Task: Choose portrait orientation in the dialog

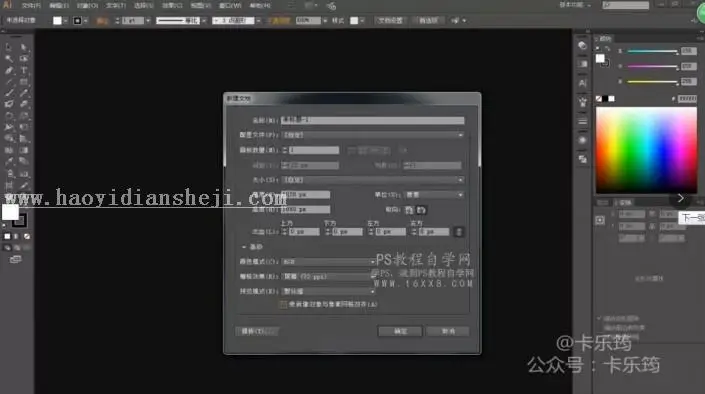Action: 409,210
